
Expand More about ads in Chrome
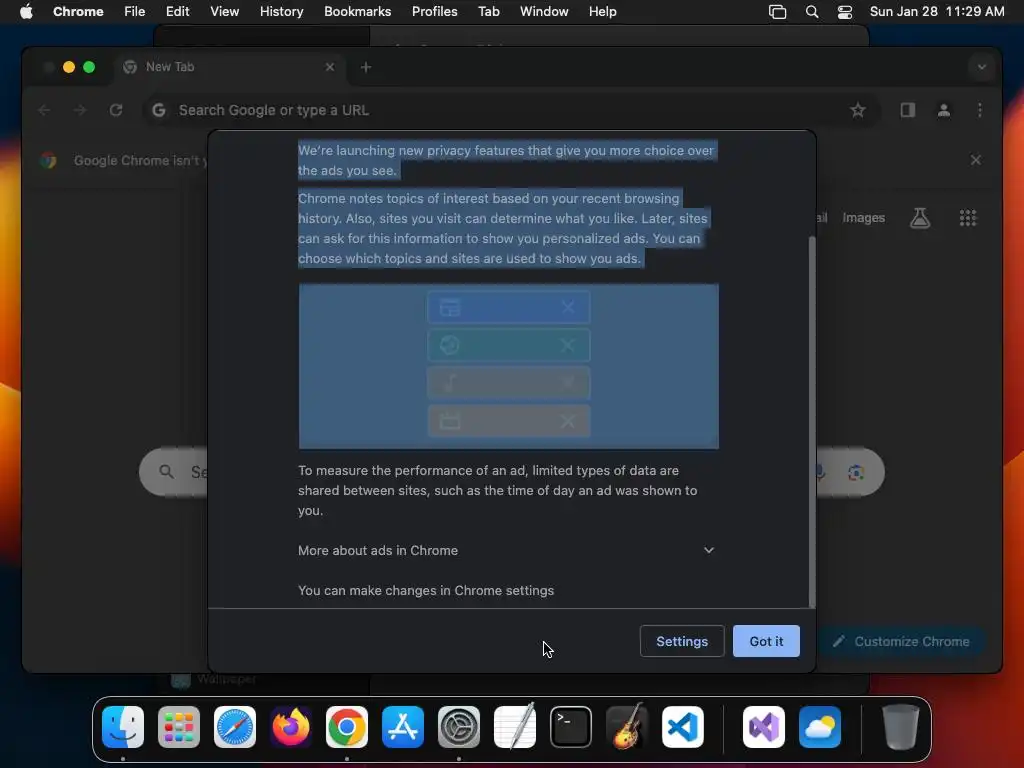point(506,551)
